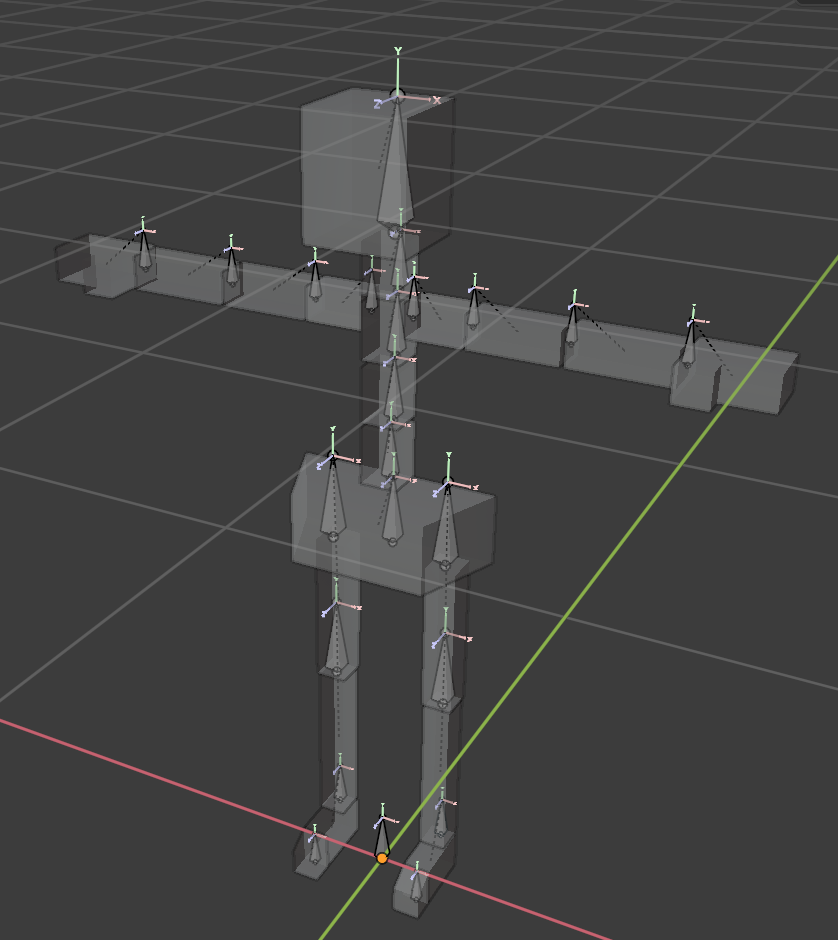838x940 pixels.
Task: Select the ankle bone above the viewer's left foot
Action: (340, 784)
